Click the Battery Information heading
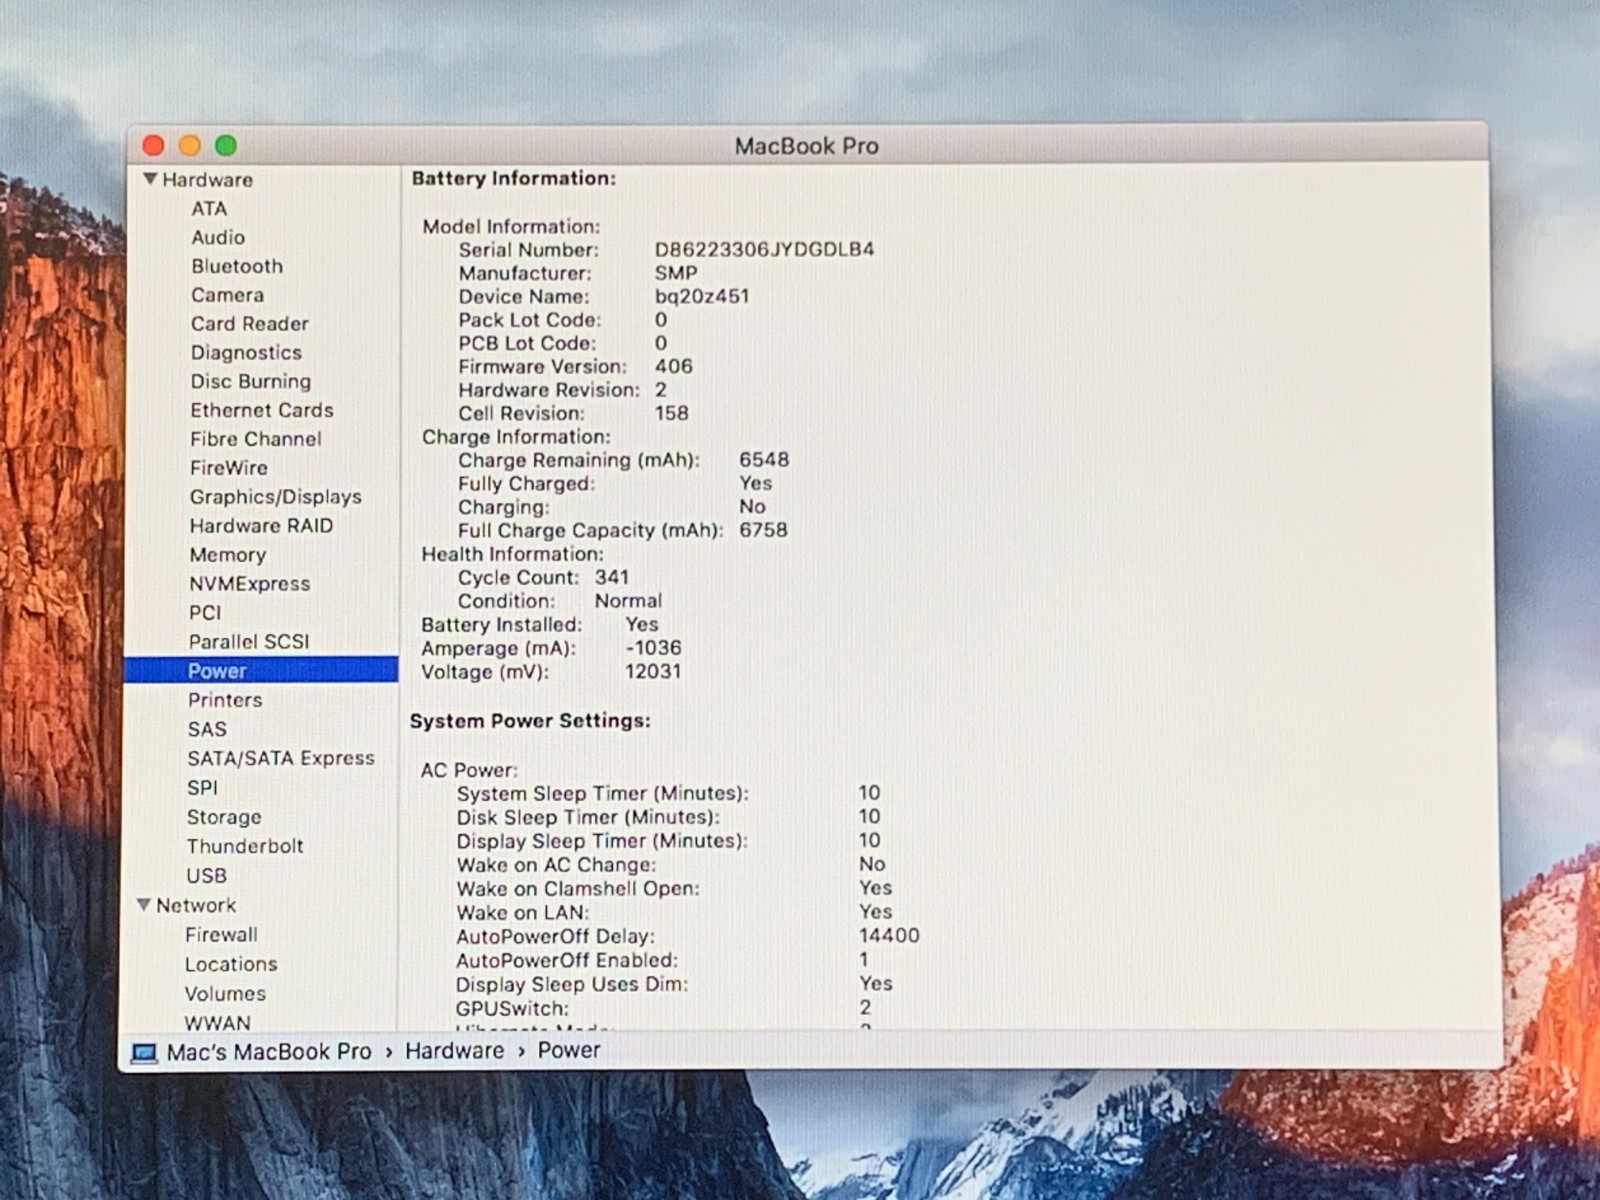 coord(514,179)
